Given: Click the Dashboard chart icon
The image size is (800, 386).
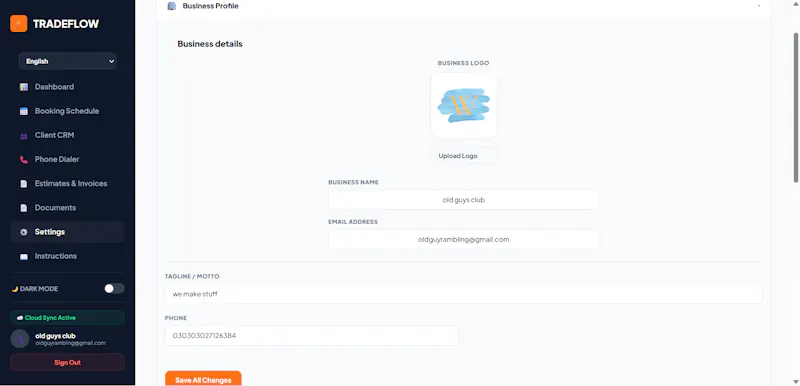Looking at the screenshot, I should pyautogui.click(x=23, y=87).
